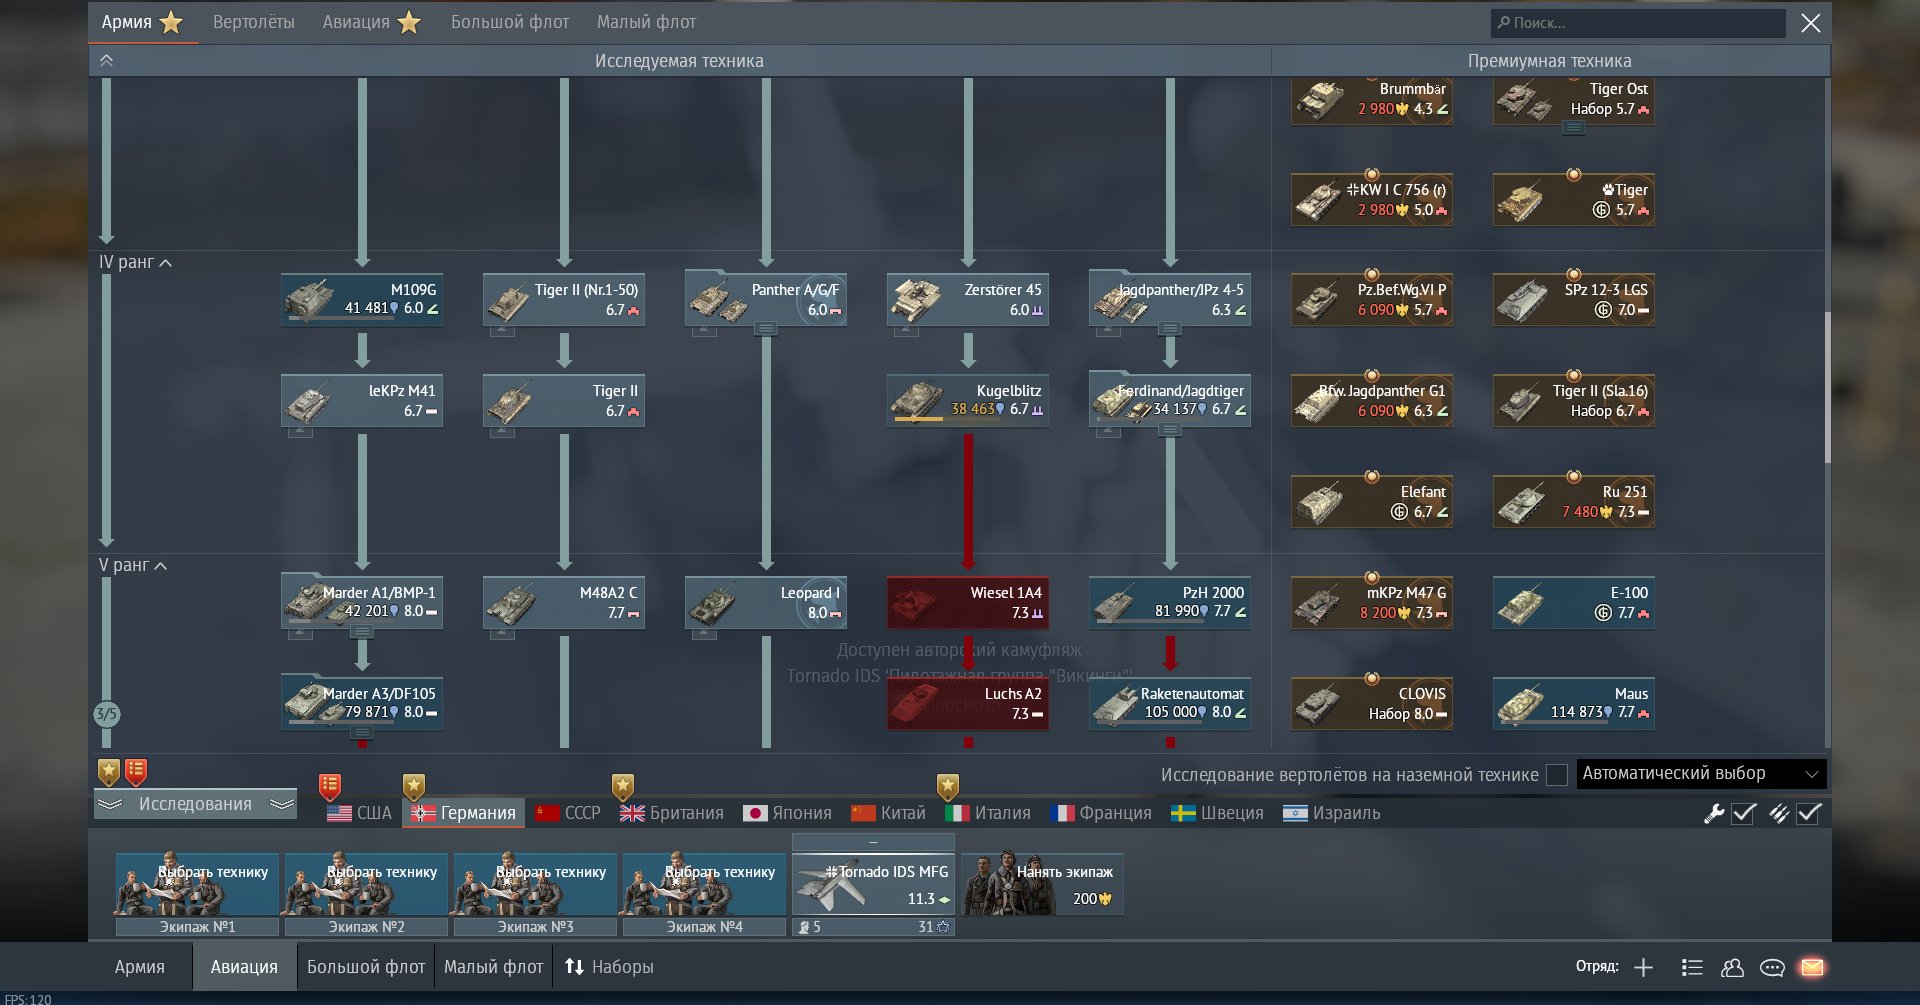1920x1005 pixels.
Task: Toggle the auto-repair wrench checkbox
Action: tap(1743, 813)
